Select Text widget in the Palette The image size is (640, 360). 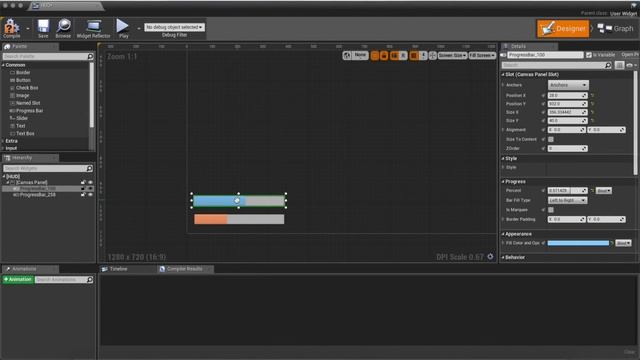[x=20, y=126]
